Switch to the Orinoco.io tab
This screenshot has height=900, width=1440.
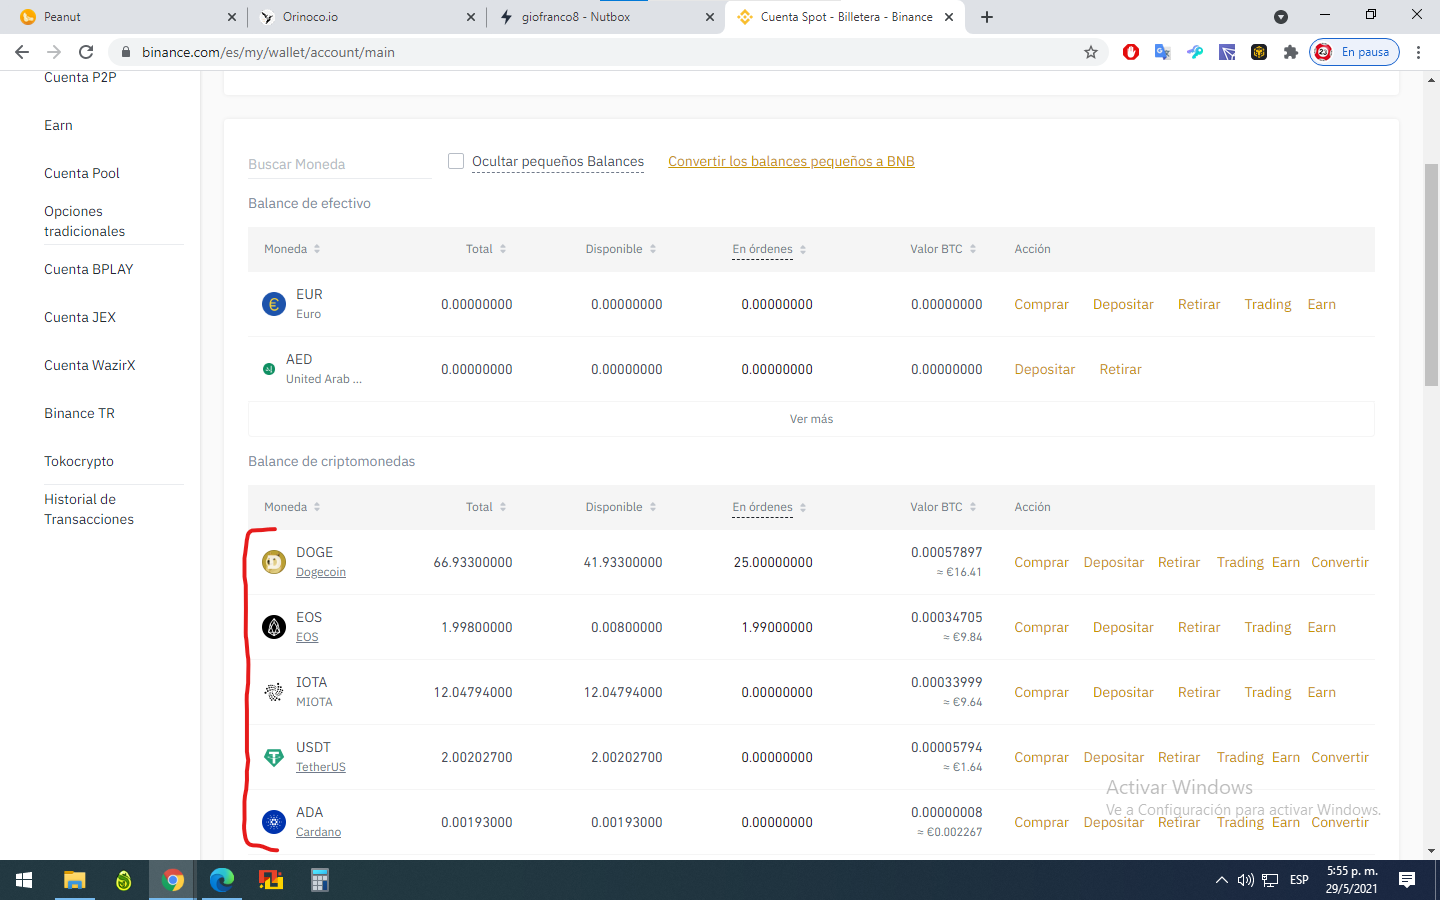tap(367, 17)
